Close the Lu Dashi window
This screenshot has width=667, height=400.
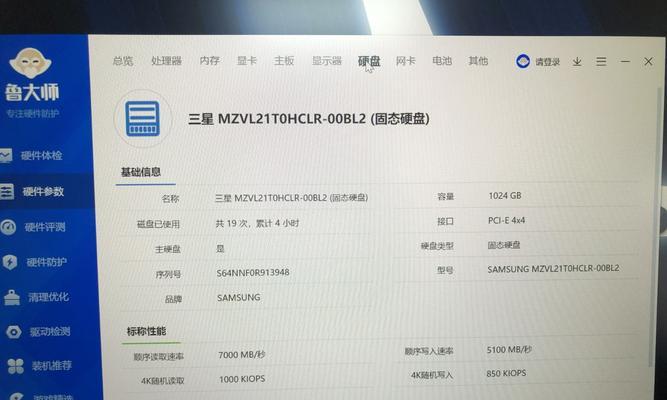click(x=648, y=61)
